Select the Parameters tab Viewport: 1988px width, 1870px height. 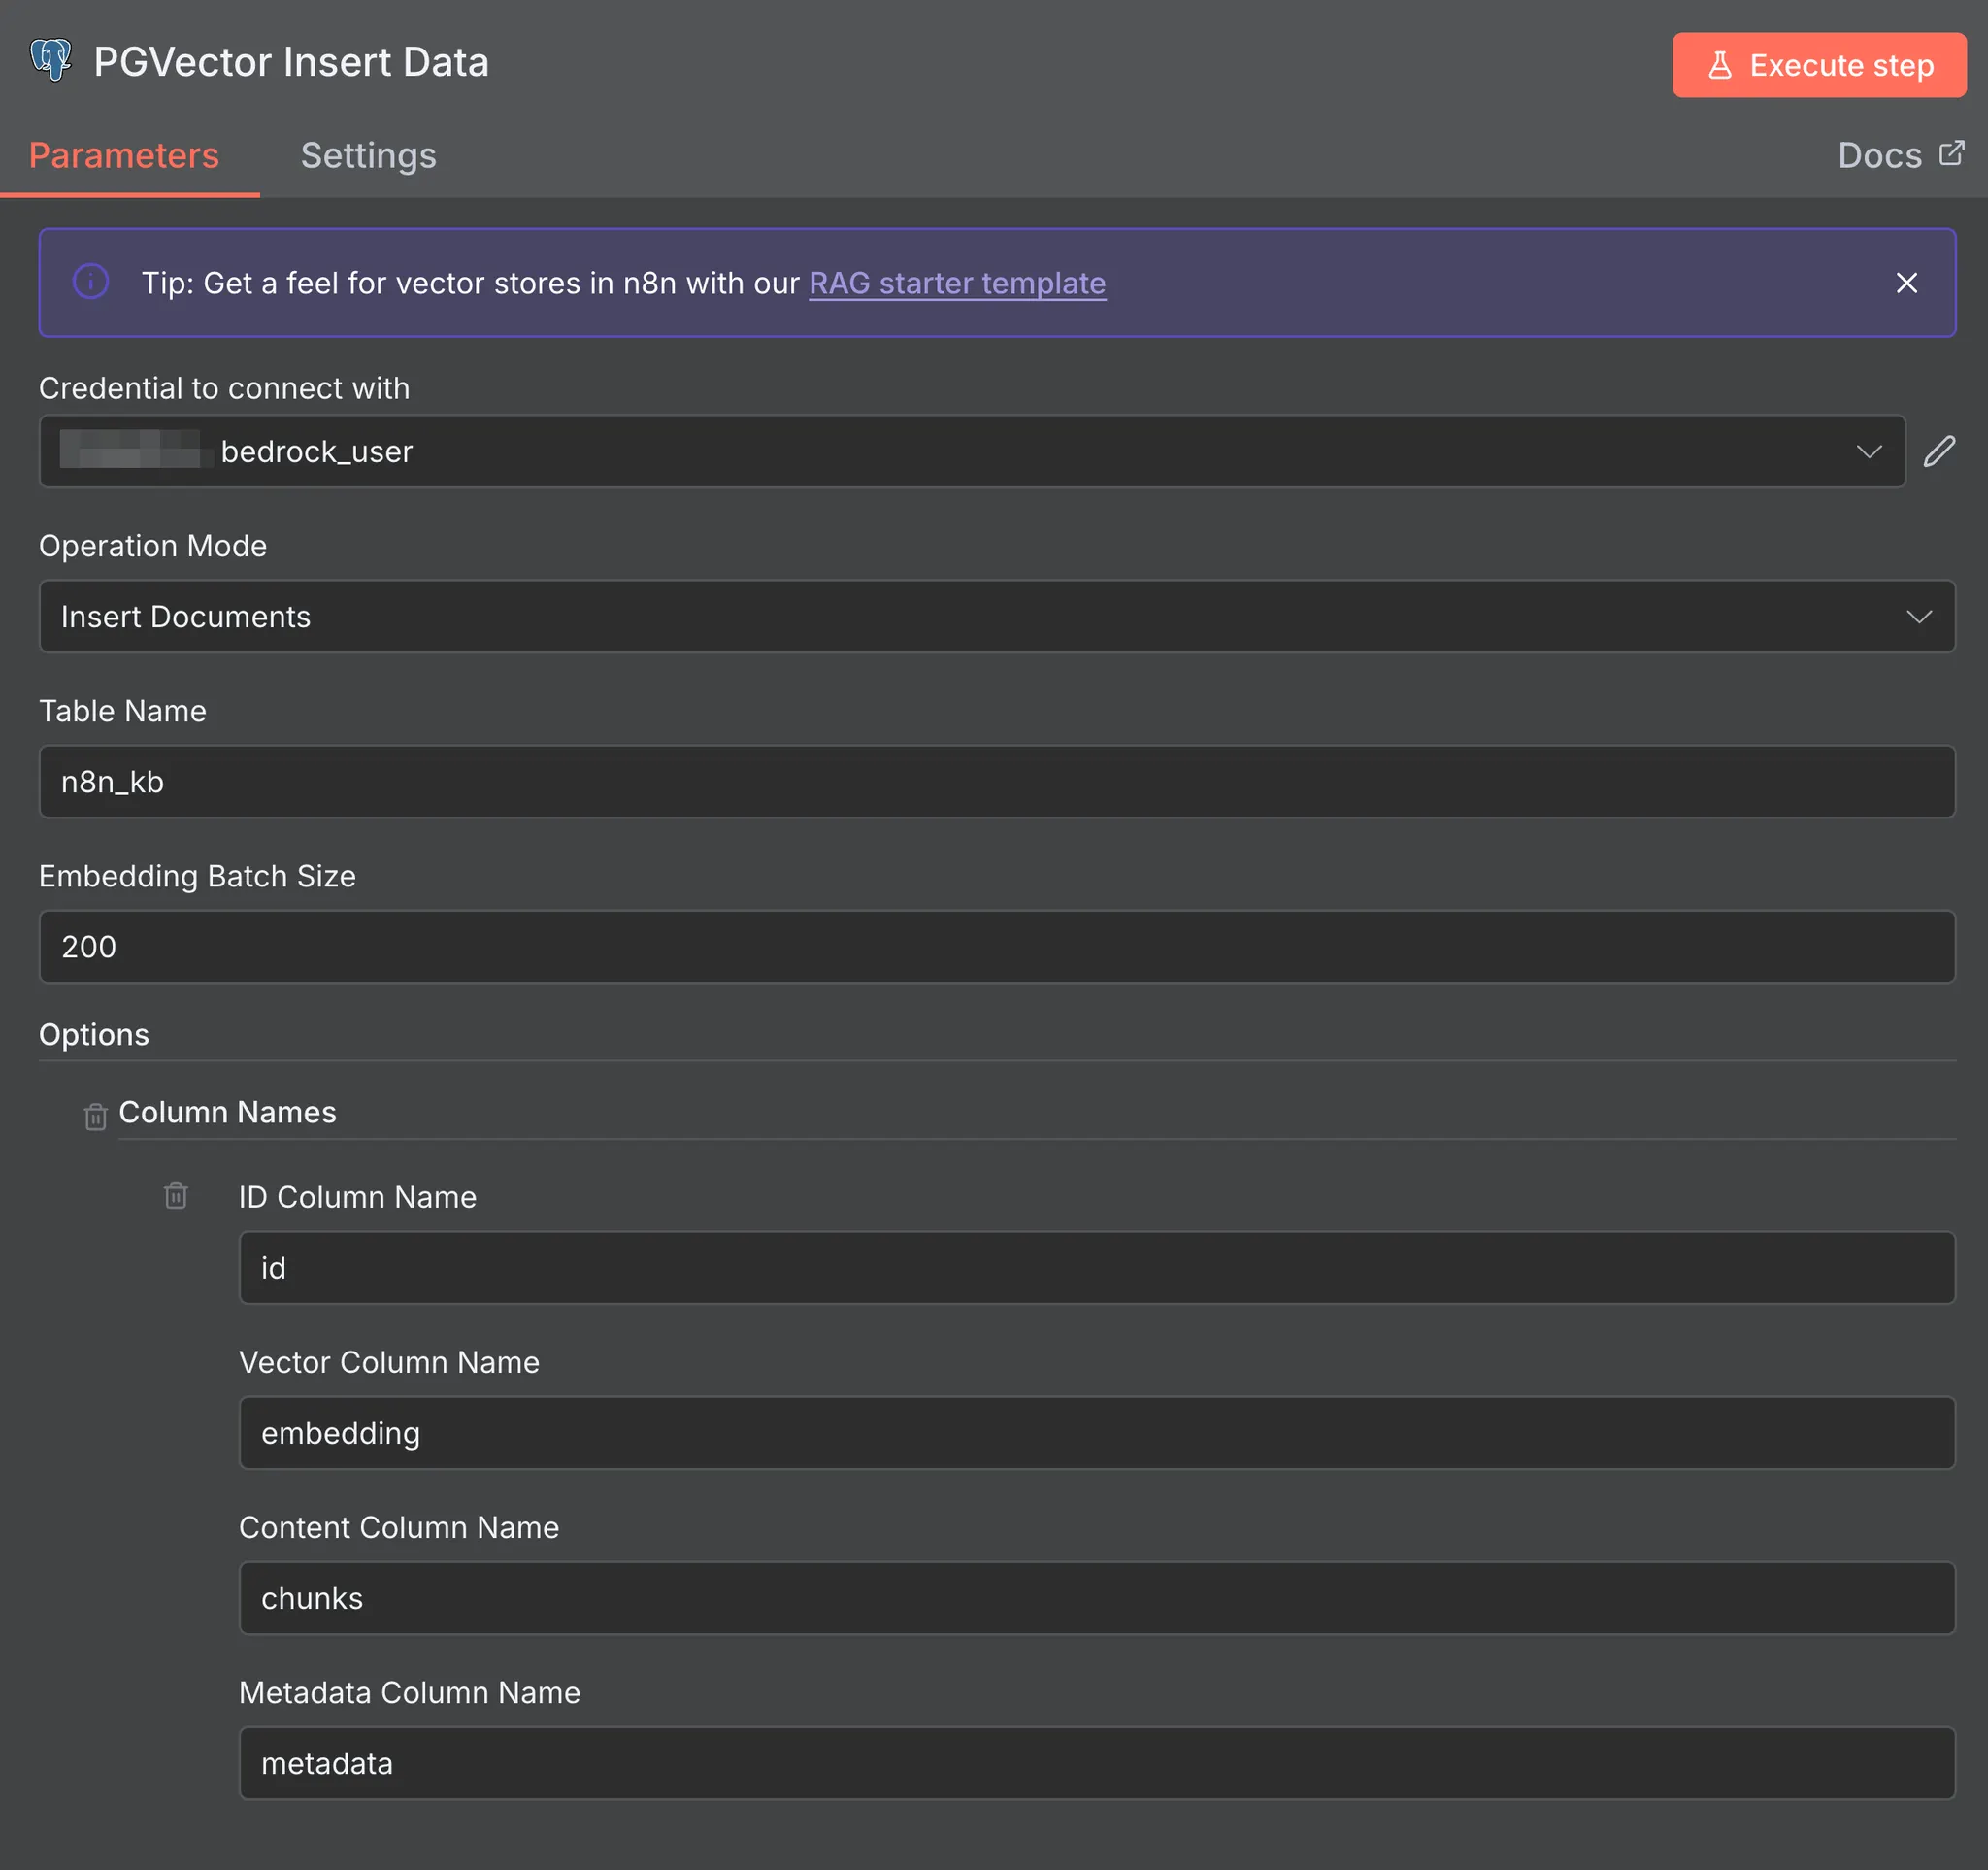124,155
